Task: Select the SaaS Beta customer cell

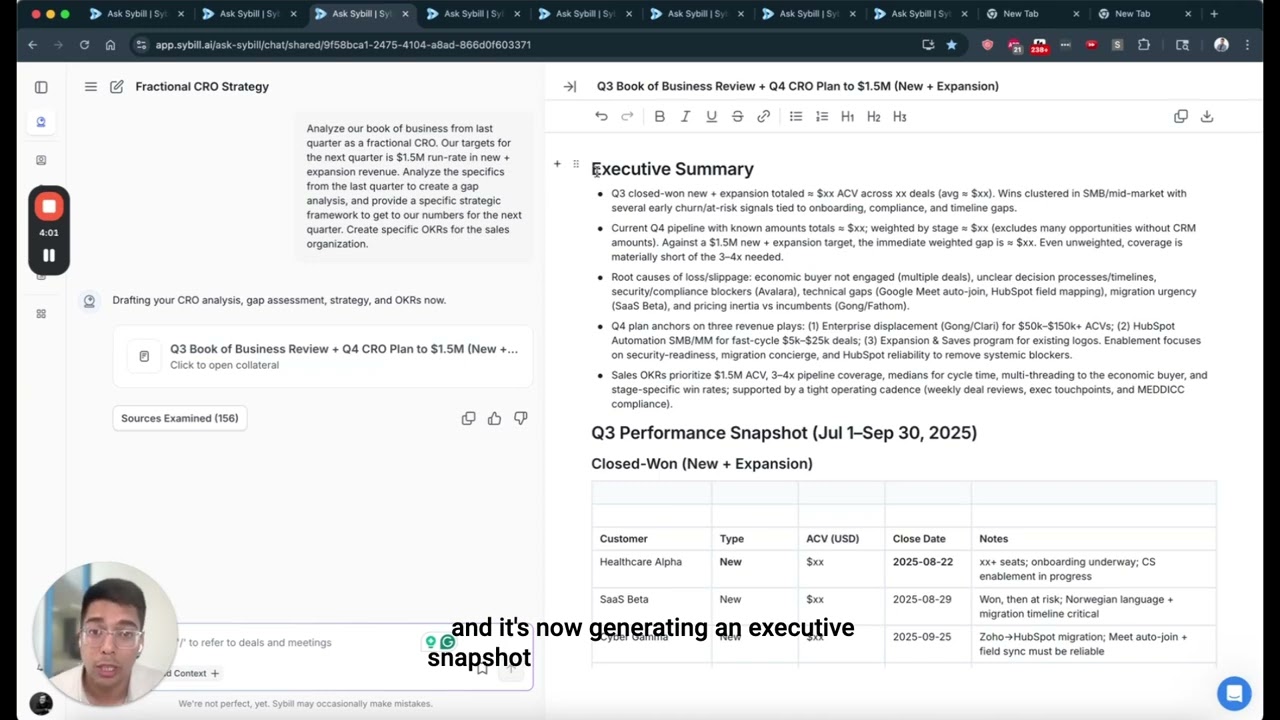Action: [651, 607]
